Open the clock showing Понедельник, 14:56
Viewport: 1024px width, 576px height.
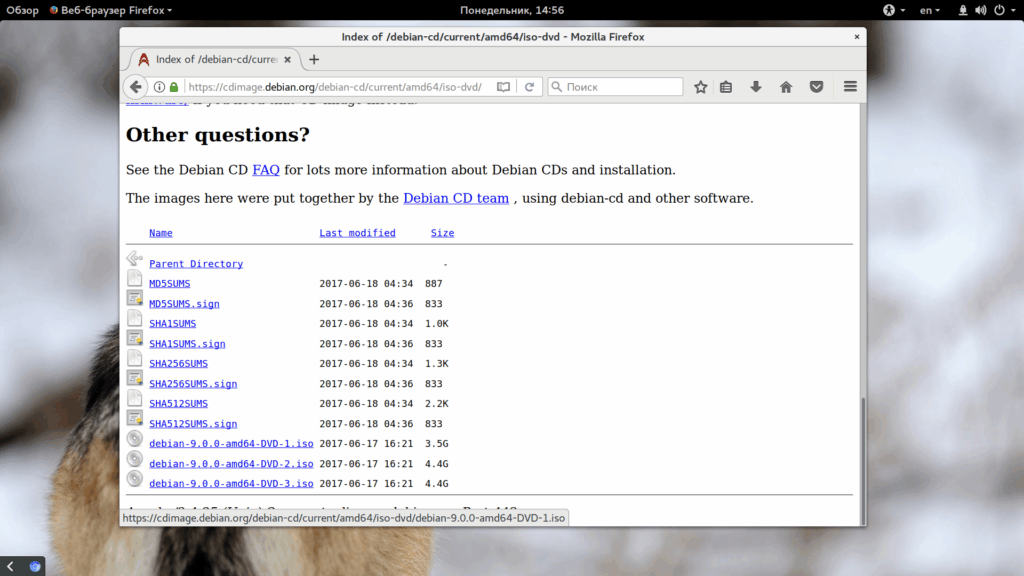pos(512,10)
